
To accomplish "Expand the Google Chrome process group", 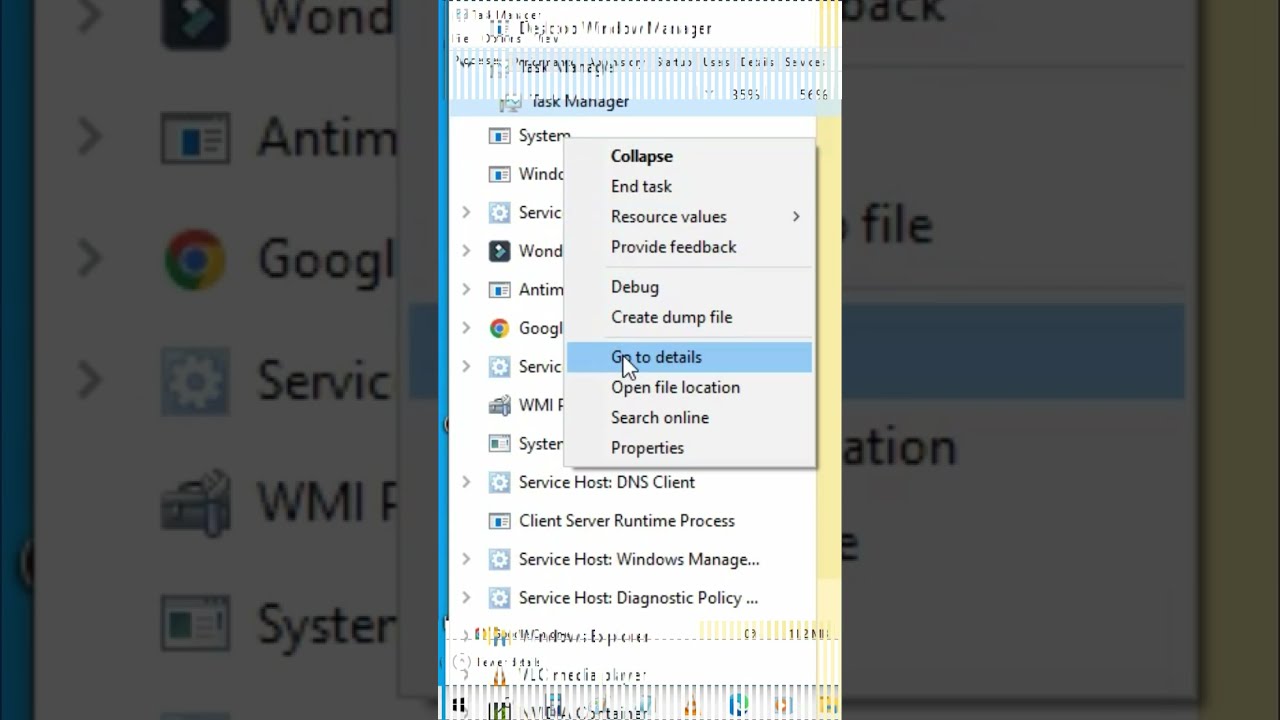I will tap(466, 328).
